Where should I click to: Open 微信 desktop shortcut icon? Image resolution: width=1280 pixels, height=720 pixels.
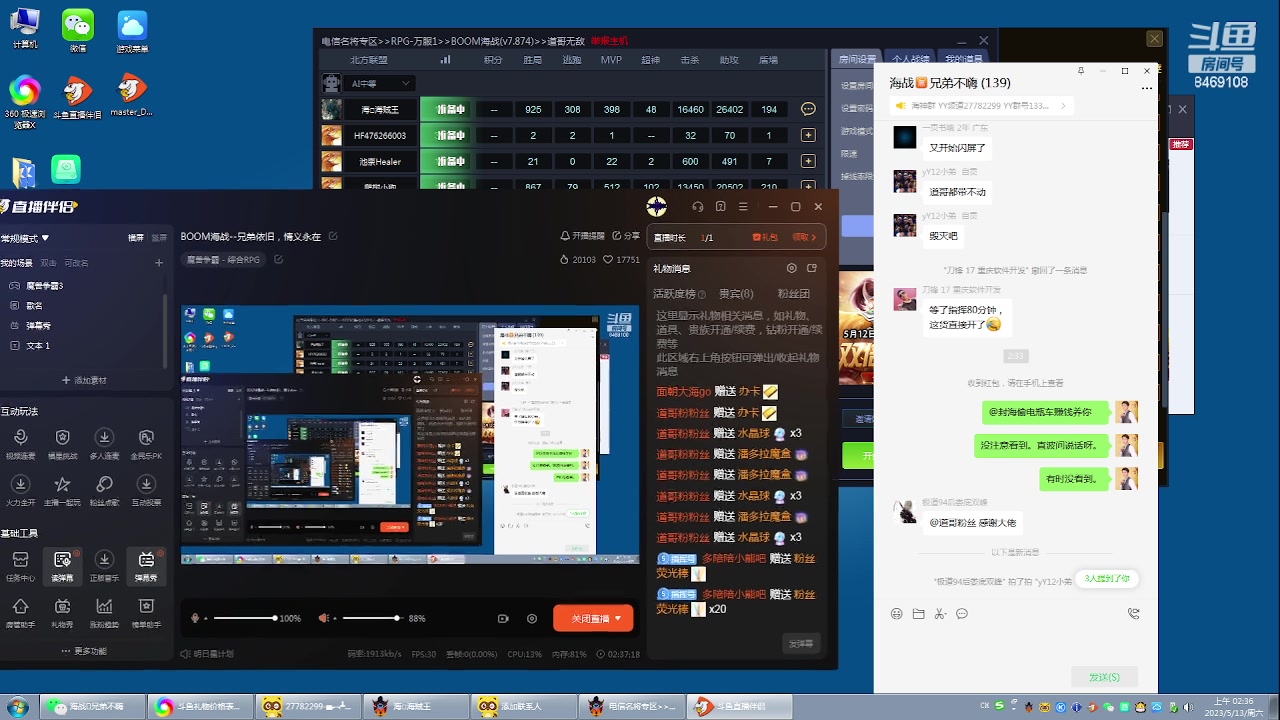click(x=77, y=29)
